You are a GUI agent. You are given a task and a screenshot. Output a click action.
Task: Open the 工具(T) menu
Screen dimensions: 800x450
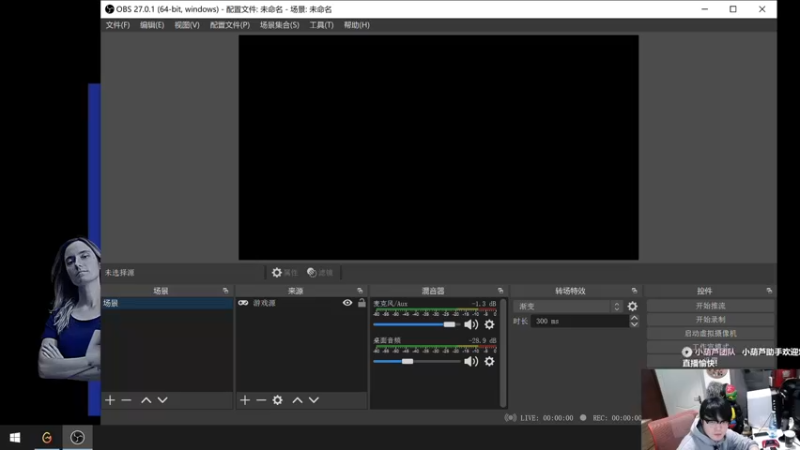pyautogui.click(x=321, y=25)
